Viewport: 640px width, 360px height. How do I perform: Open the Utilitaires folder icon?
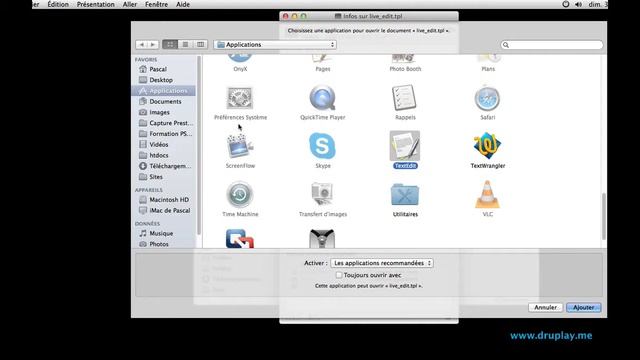[404, 195]
